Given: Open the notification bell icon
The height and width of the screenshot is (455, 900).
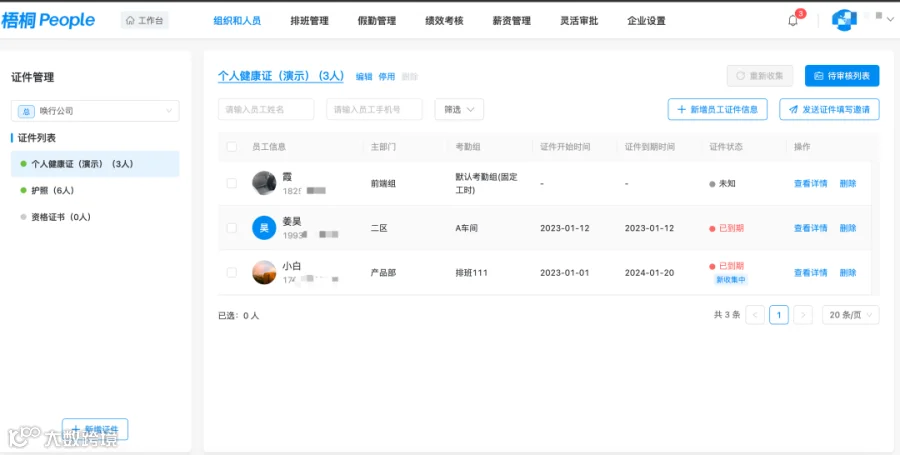Looking at the screenshot, I should pyautogui.click(x=793, y=21).
